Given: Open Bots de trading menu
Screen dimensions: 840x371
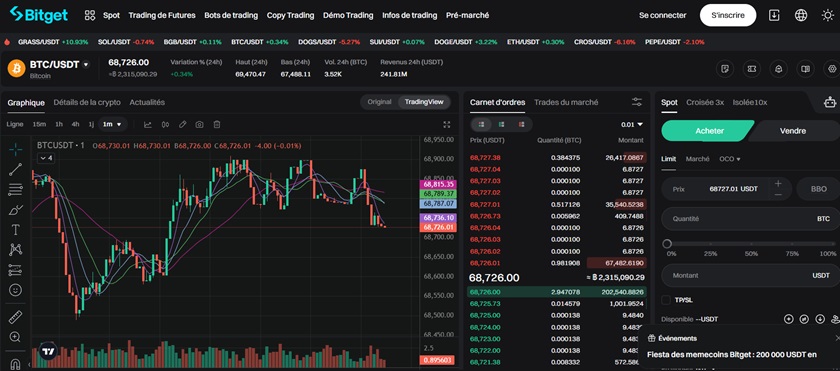Looking at the screenshot, I should pyautogui.click(x=231, y=16).
